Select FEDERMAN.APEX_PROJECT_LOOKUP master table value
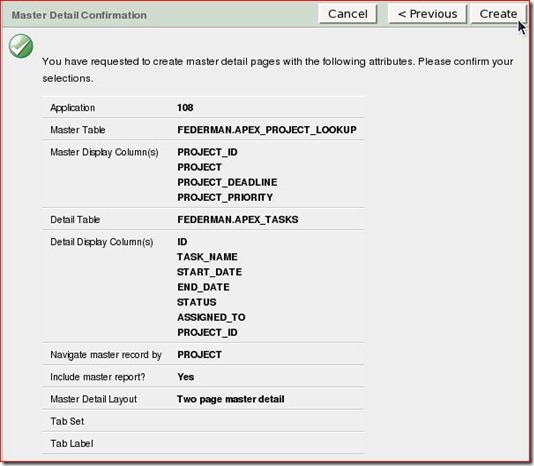The height and width of the screenshot is (466, 534). click(267, 130)
